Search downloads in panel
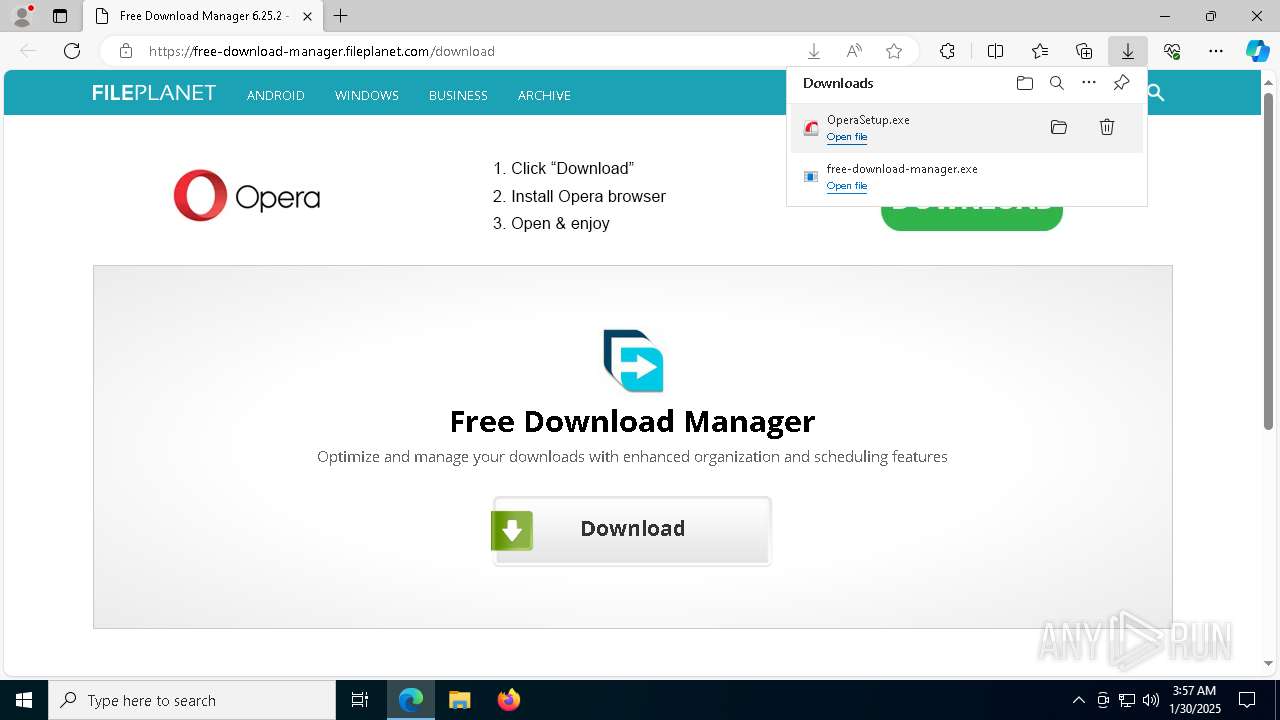The image size is (1280, 720). tap(1056, 83)
